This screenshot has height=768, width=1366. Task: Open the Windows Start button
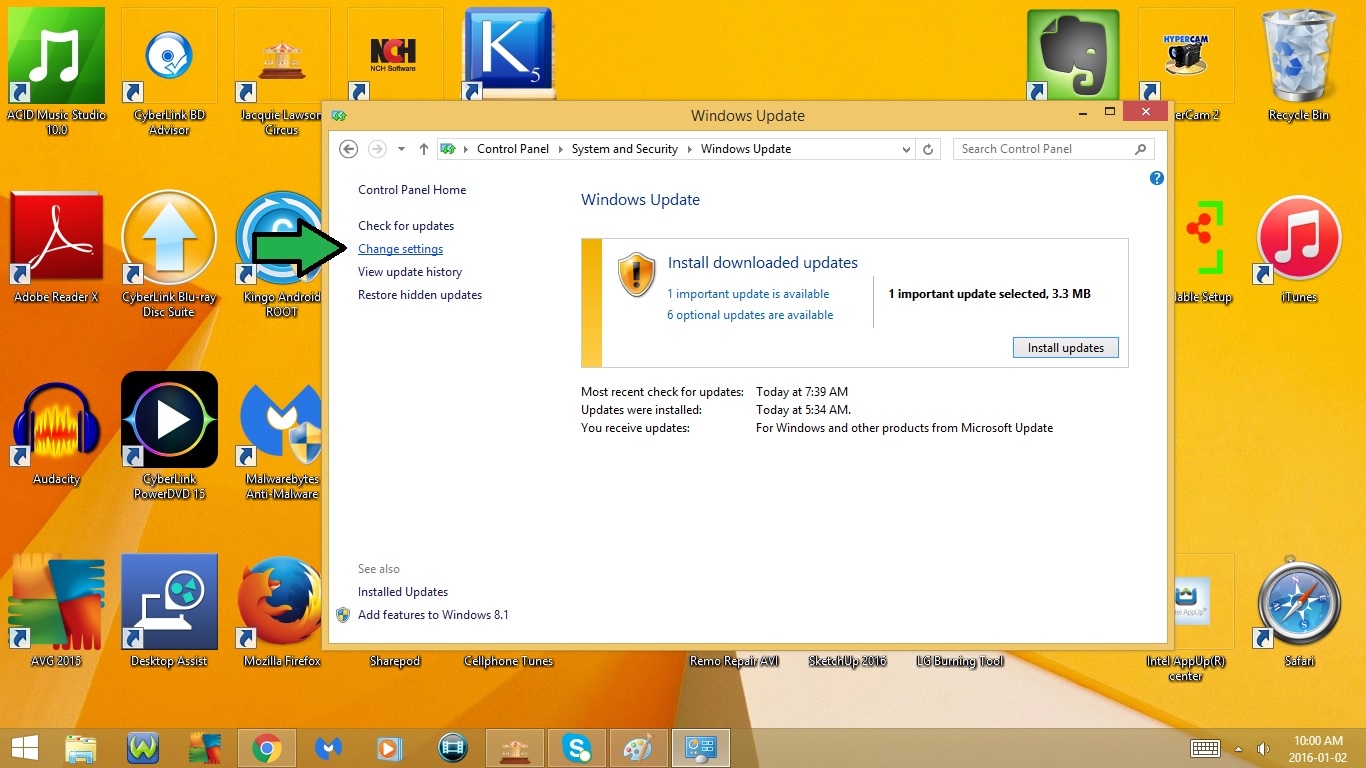pyautogui.click(x=24, y=748)
